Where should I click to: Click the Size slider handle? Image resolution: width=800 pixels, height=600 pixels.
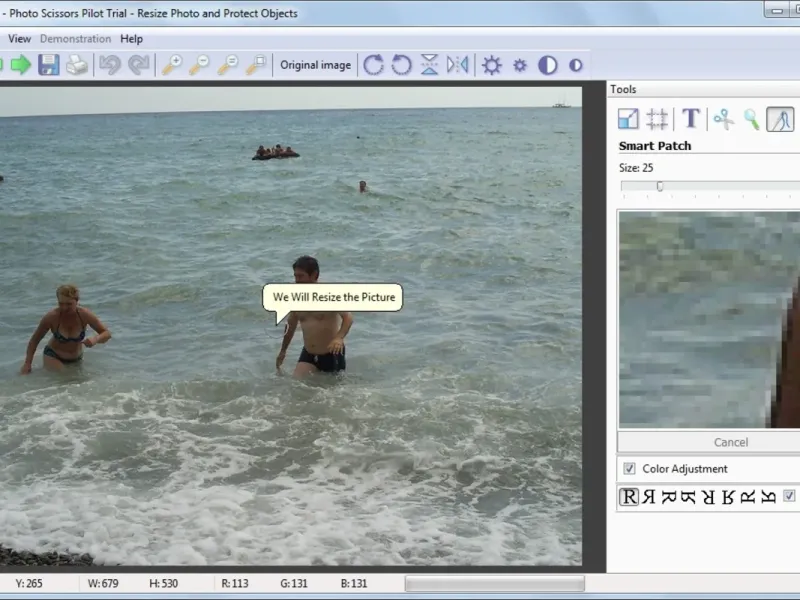tap(660, 186)
